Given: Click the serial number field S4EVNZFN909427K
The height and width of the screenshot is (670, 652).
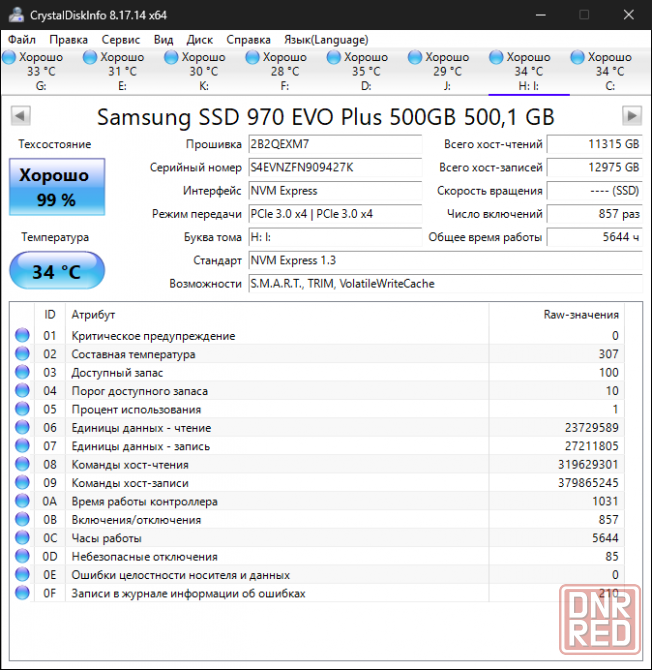Looking at the screenshot, I should click(335, 167).
